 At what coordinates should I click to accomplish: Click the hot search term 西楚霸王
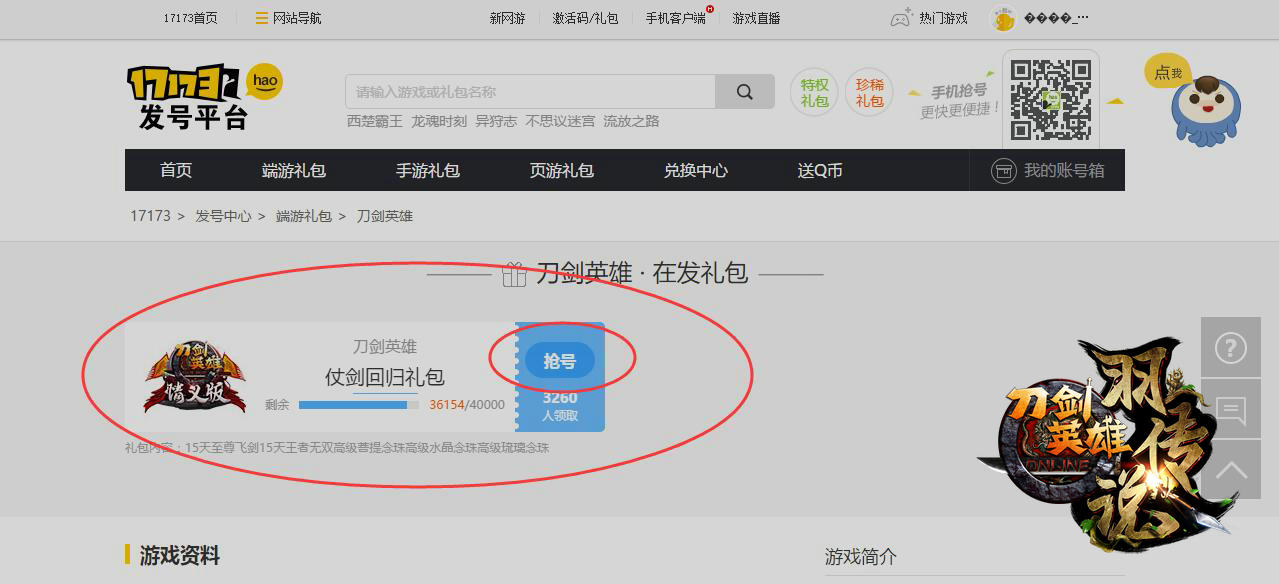coord(375,121)
